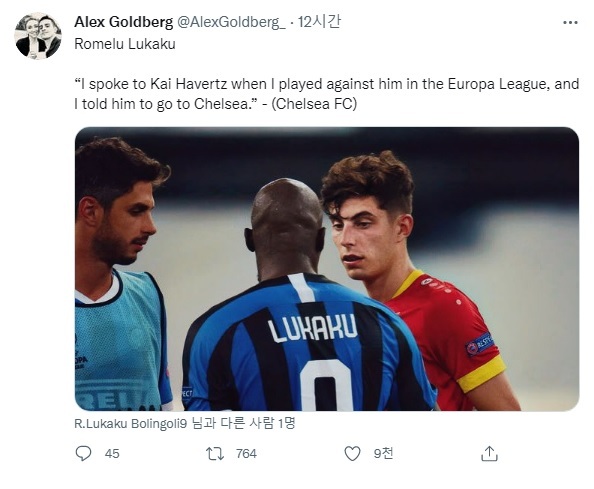The image size is (594, 489).
Task: Open the @AlexGoldberg_ handle link
Action: (x=231, y=22)
